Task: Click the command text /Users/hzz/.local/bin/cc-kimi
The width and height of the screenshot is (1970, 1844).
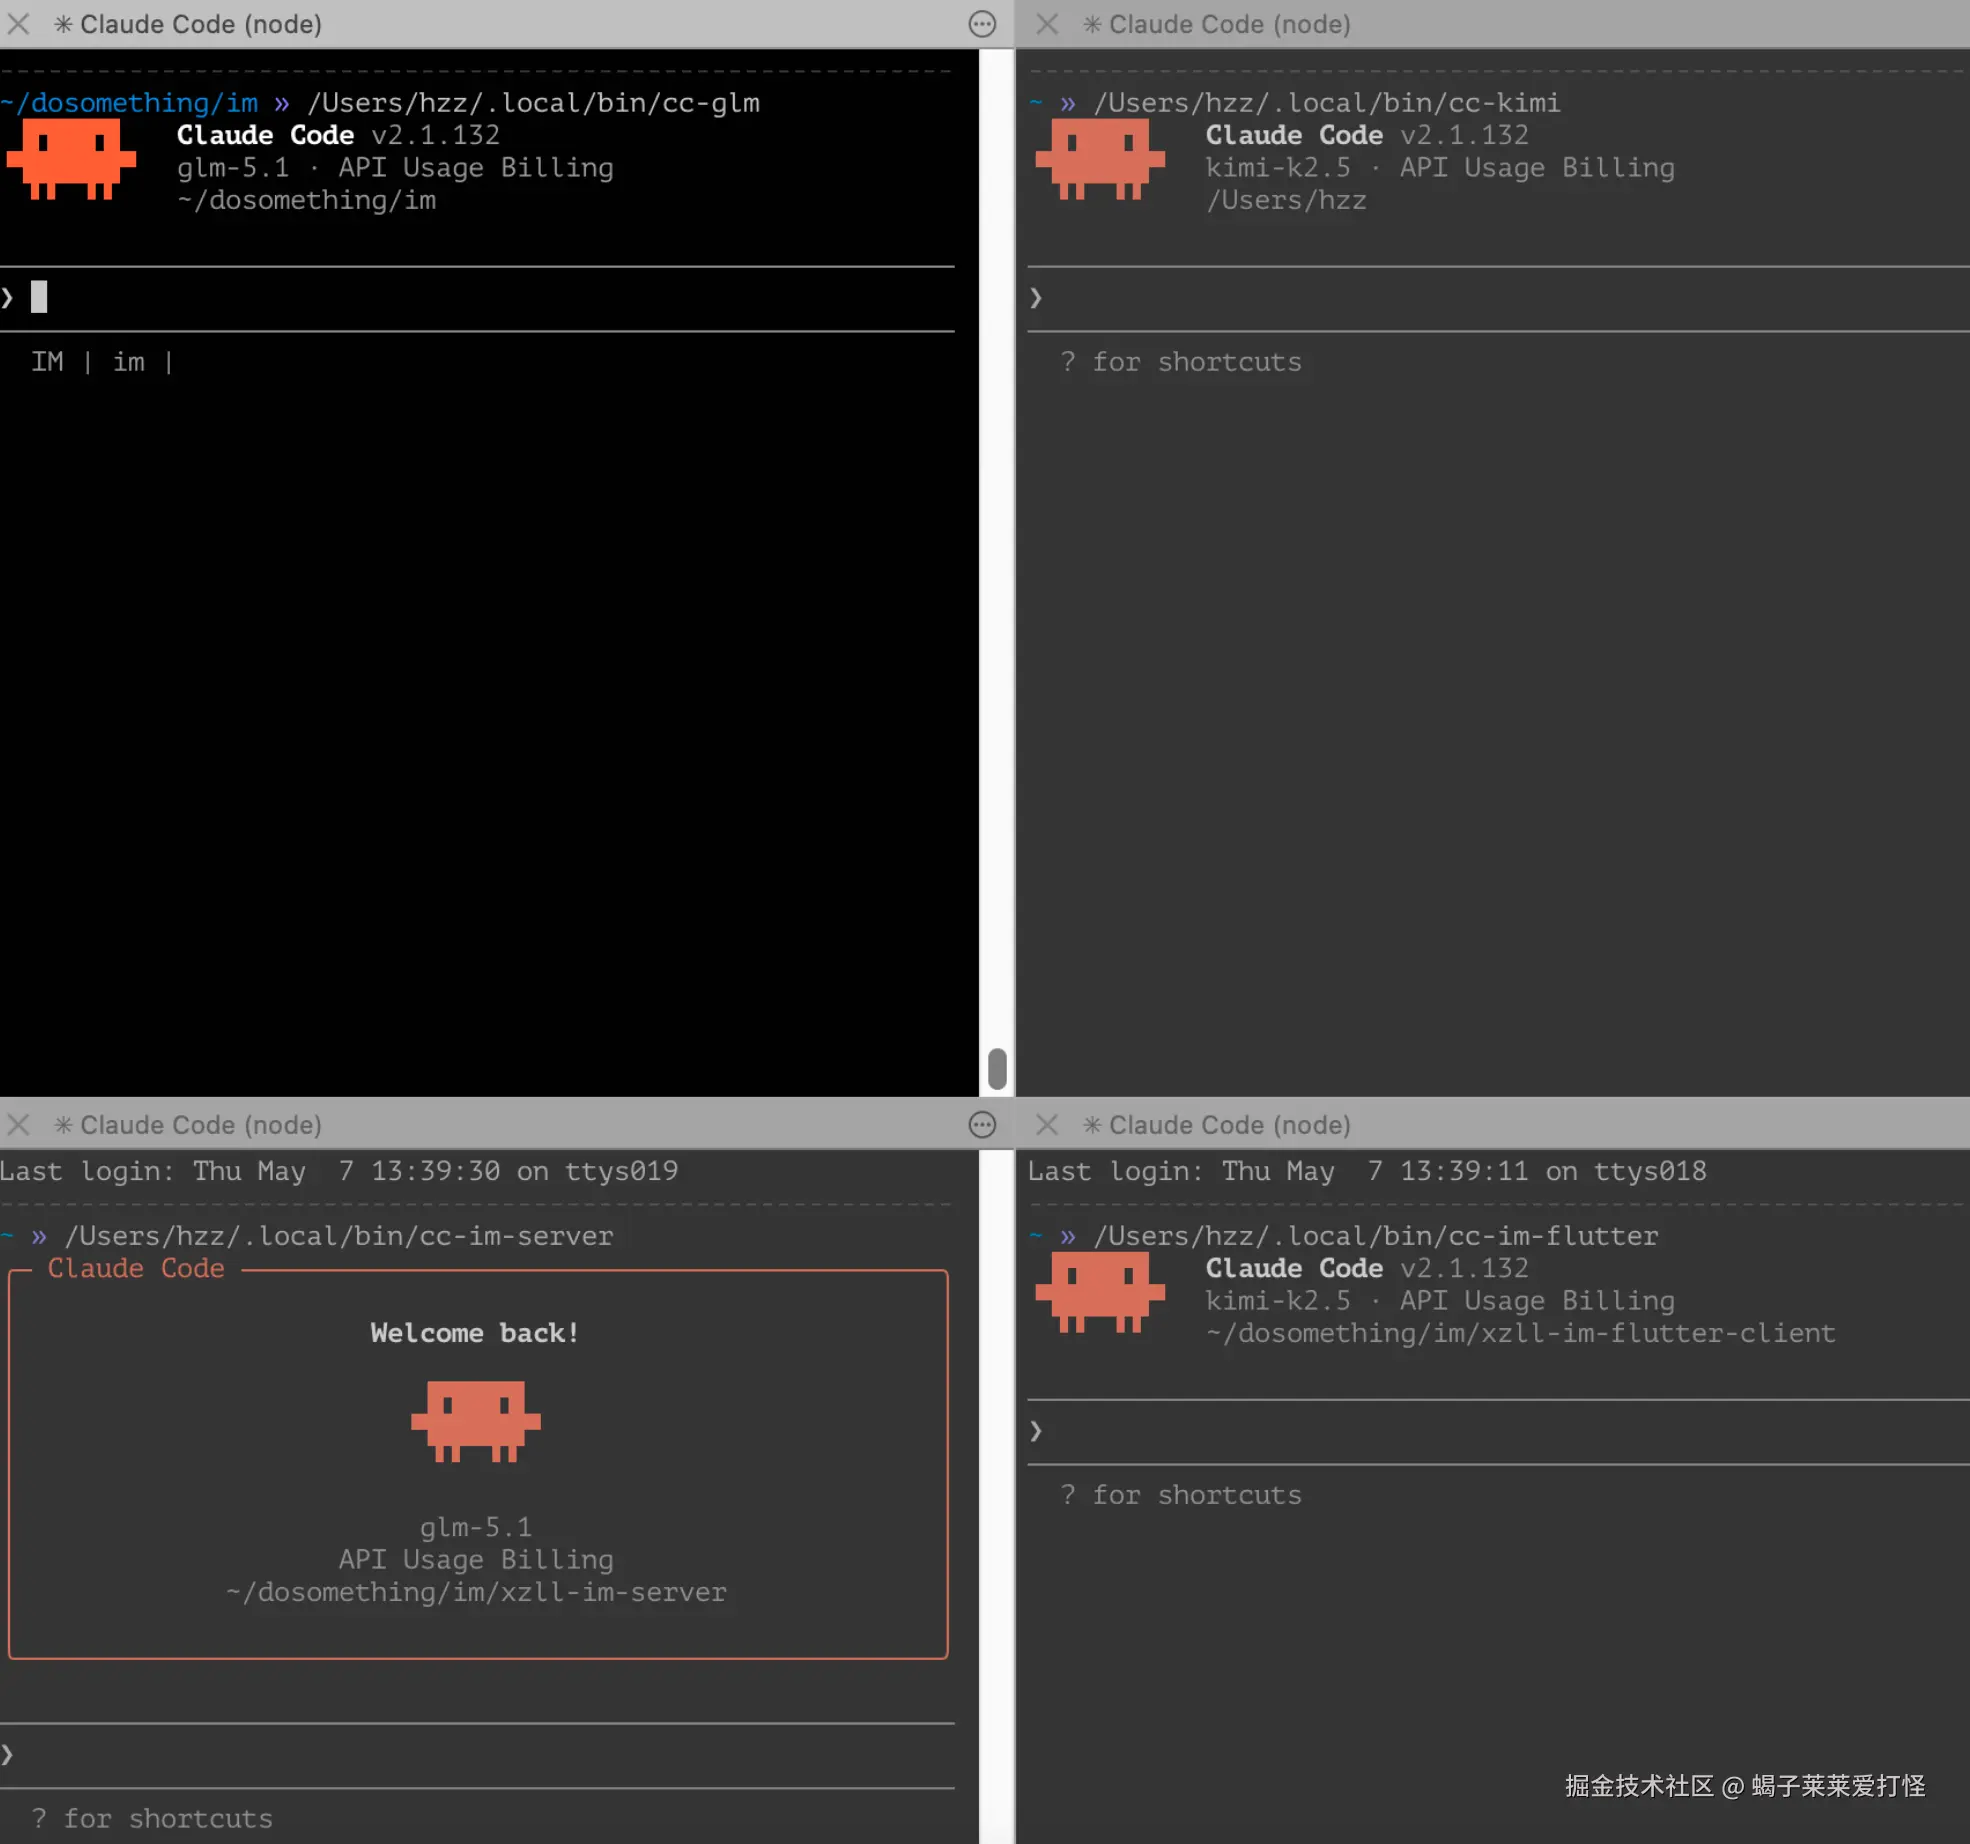Action: [1327, 103]
